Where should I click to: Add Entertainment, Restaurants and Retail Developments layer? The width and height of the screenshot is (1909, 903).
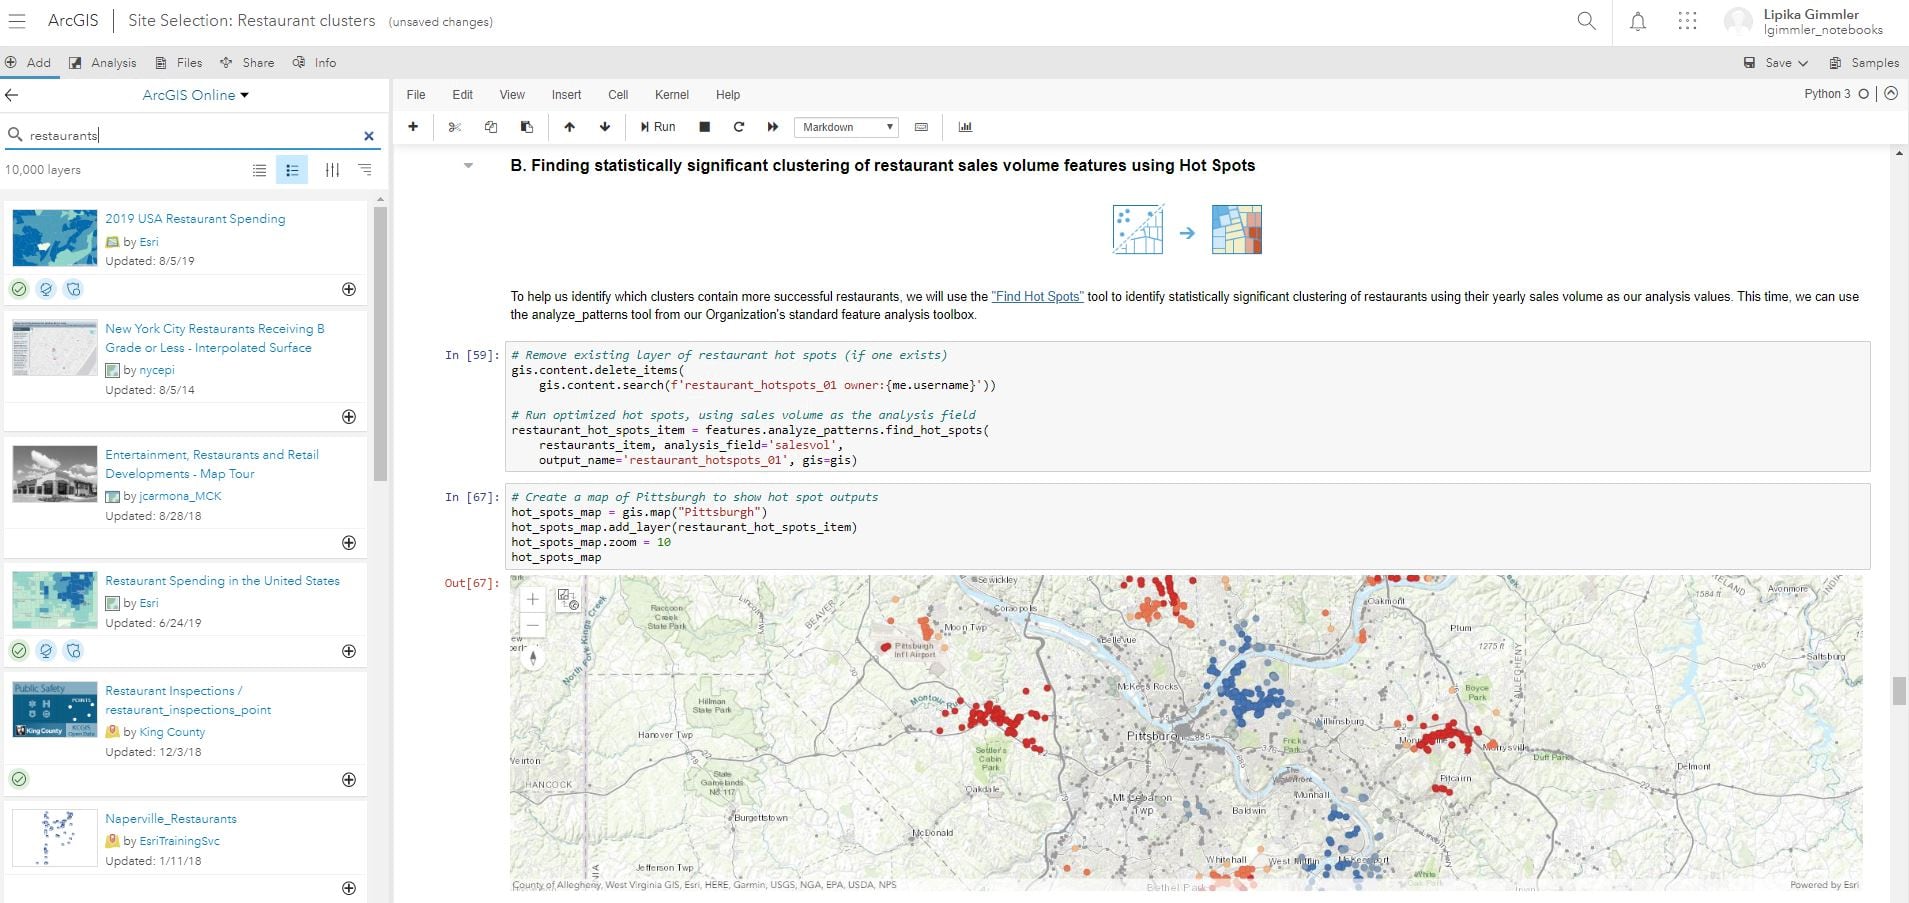click(x=349, y=542)
